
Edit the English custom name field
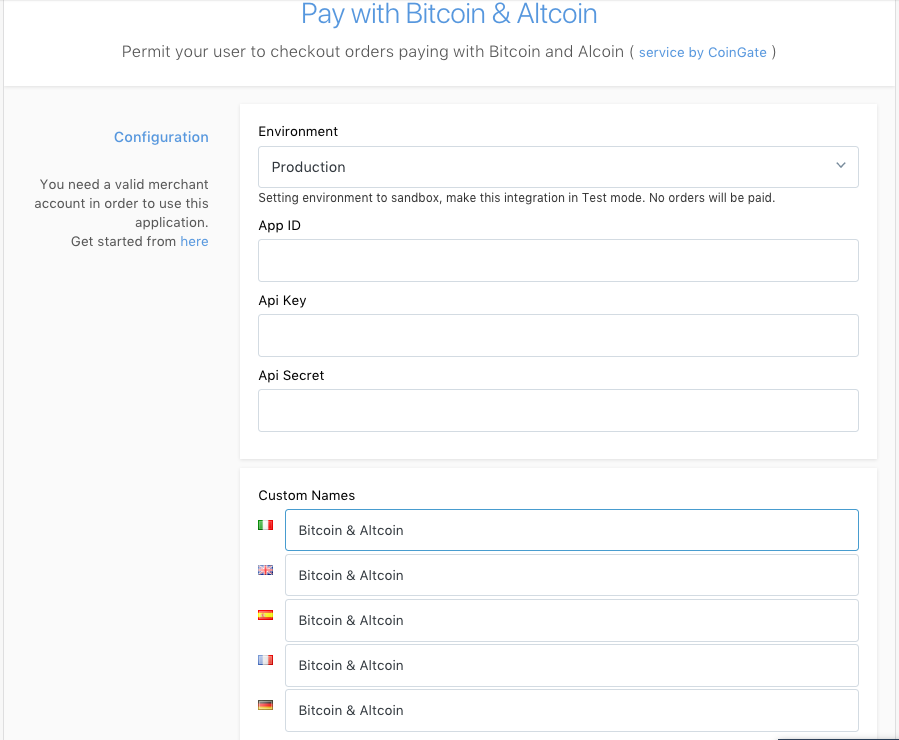point(571,575)
